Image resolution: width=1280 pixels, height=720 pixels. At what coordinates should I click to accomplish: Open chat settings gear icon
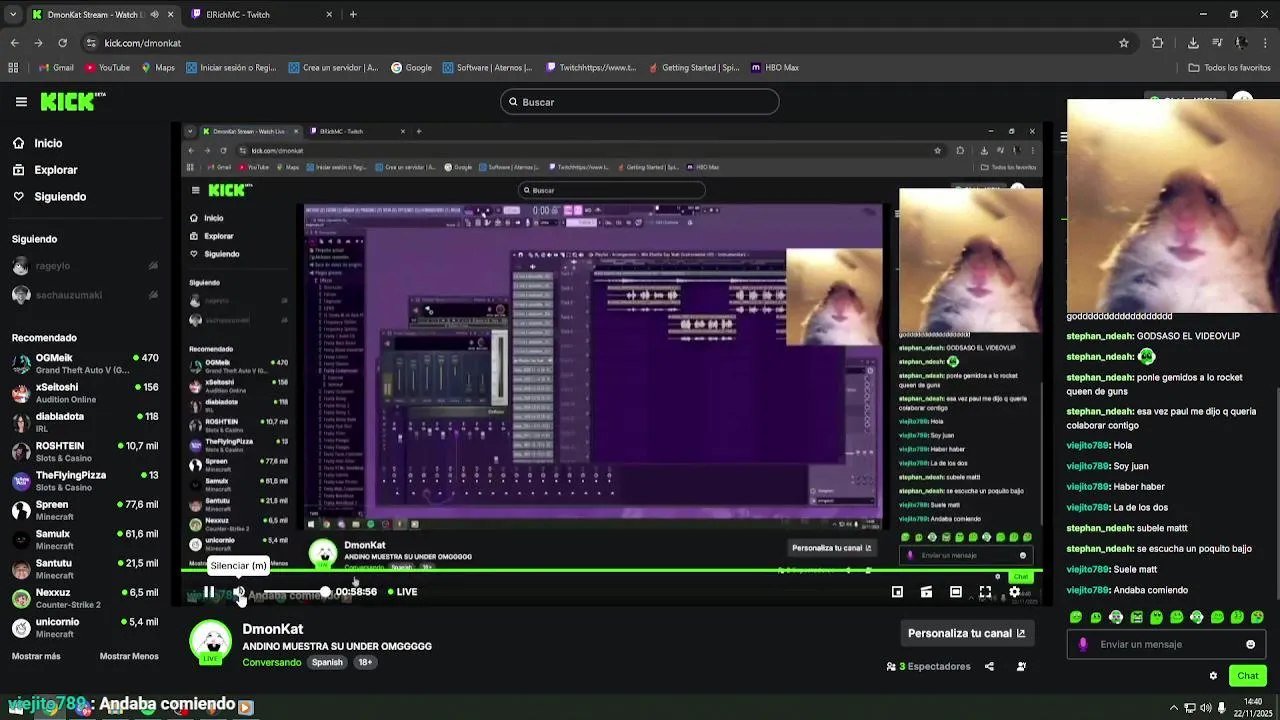(1214, 676)
